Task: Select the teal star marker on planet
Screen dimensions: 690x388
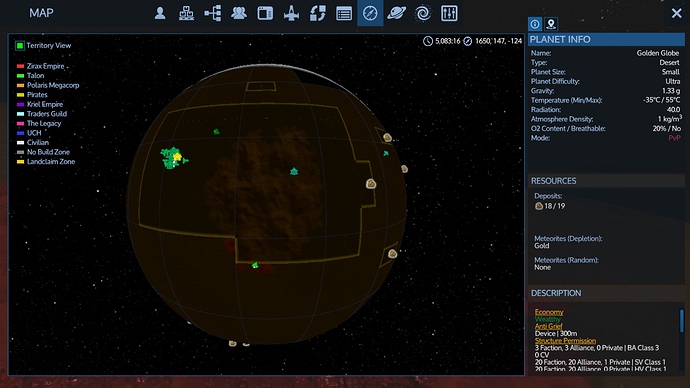Action: (x=294, y=171)
